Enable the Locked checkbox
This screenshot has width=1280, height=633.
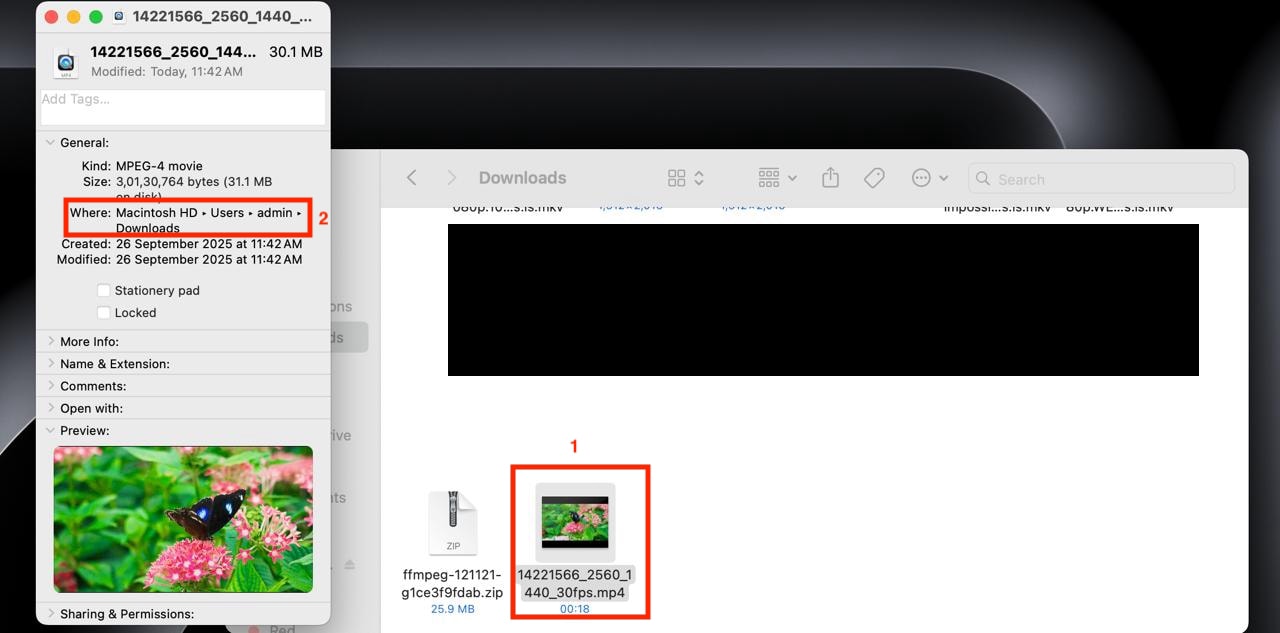coord(103,312)
